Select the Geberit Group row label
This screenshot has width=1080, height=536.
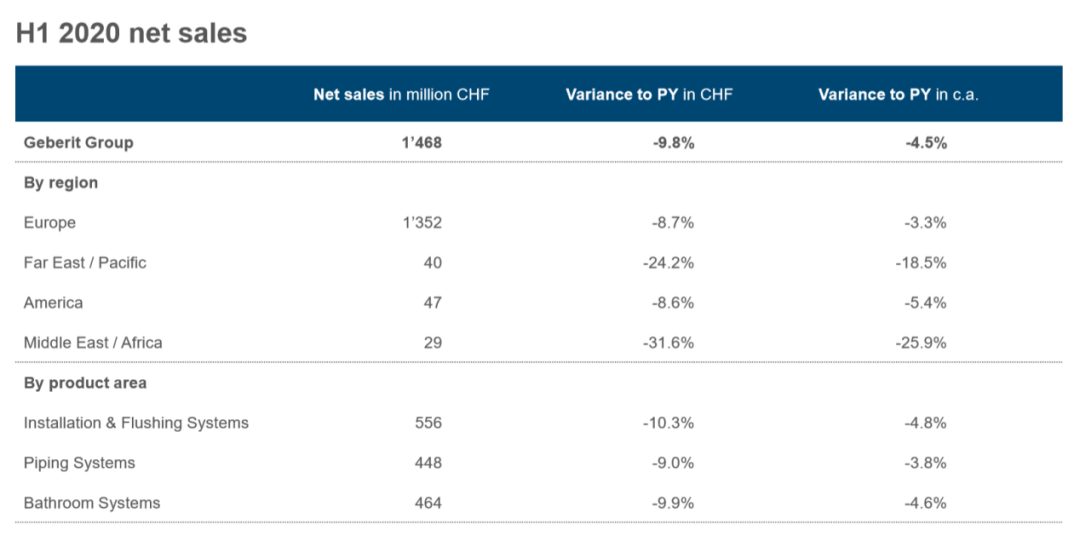[x=78, y=142]
